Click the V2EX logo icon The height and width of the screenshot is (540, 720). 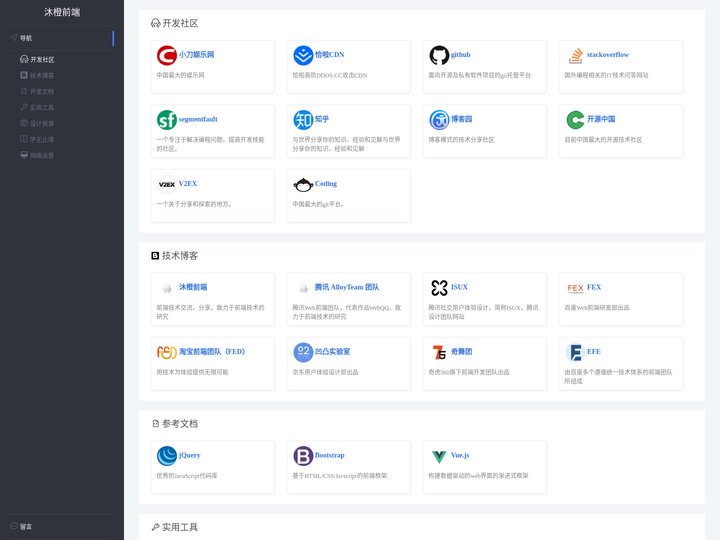167,185
